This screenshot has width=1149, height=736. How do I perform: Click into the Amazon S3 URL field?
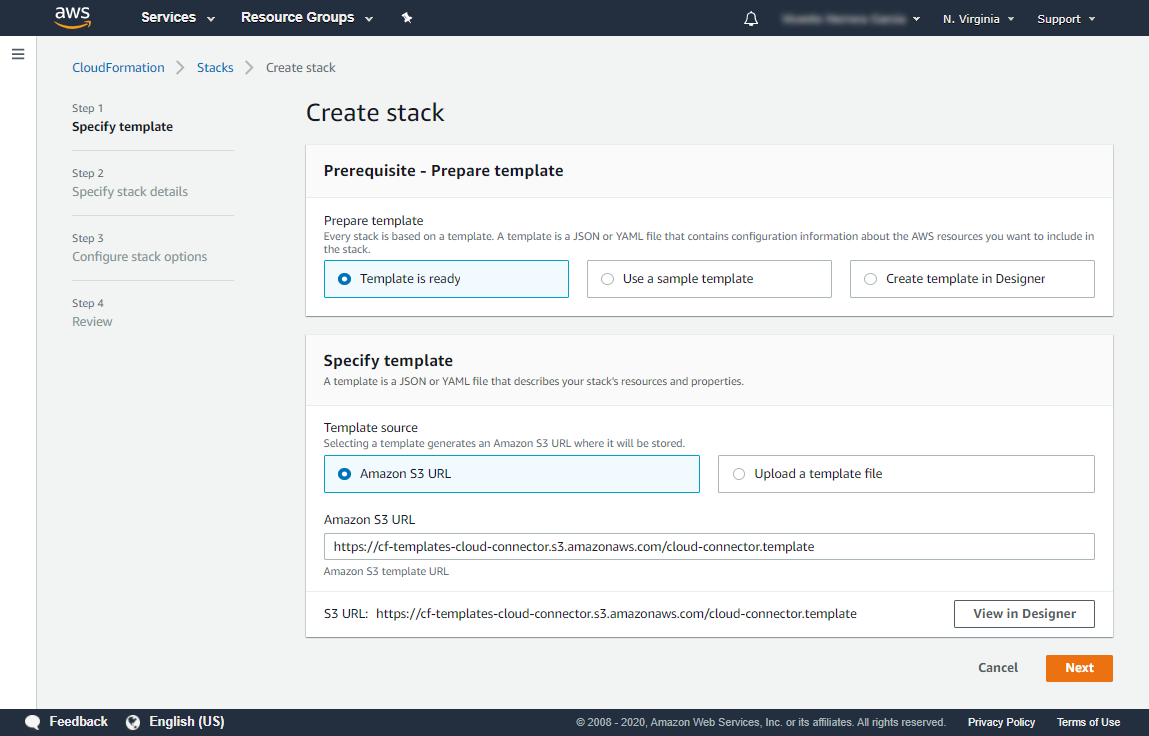pos(709,547)
